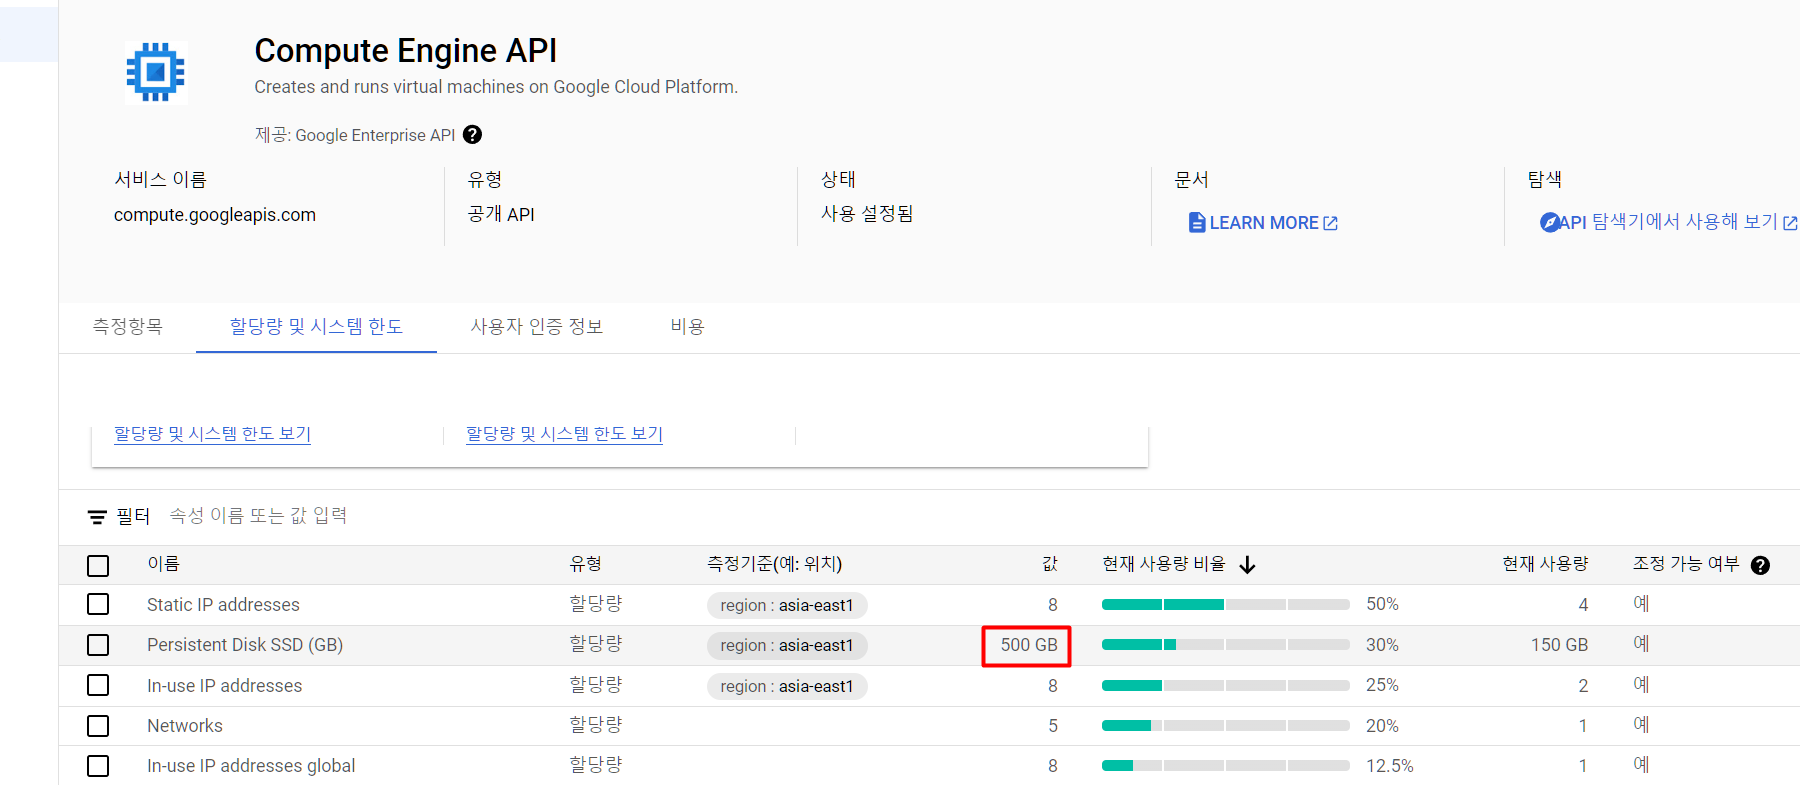This screenshot has width=1800, height=785.
Task: Click In-use IP addresses global name
Action: 251,766
